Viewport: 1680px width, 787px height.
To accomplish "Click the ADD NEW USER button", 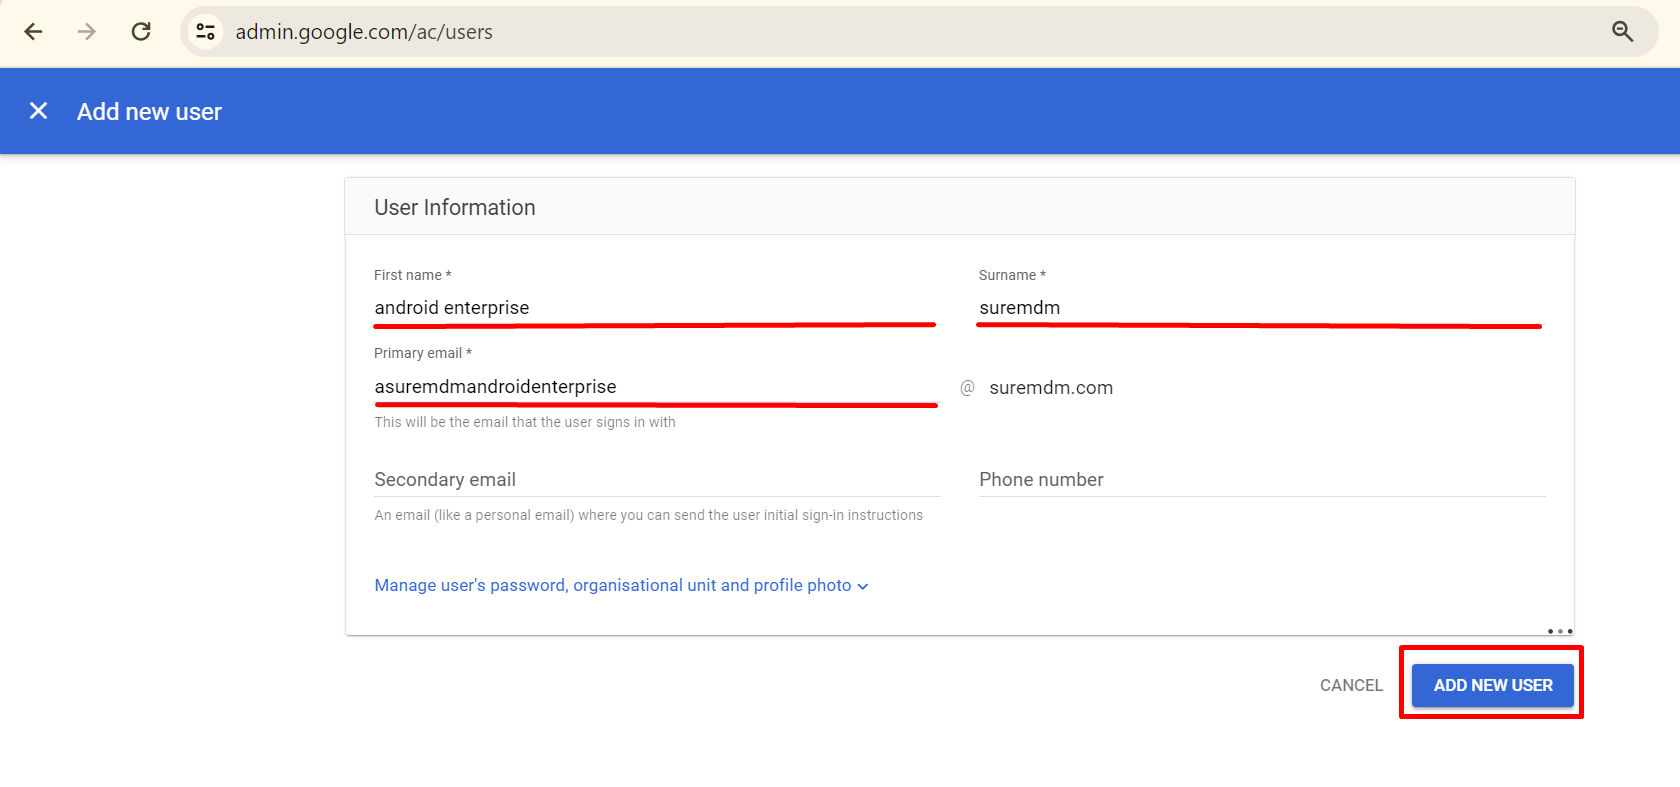I will click(1492, 685).
